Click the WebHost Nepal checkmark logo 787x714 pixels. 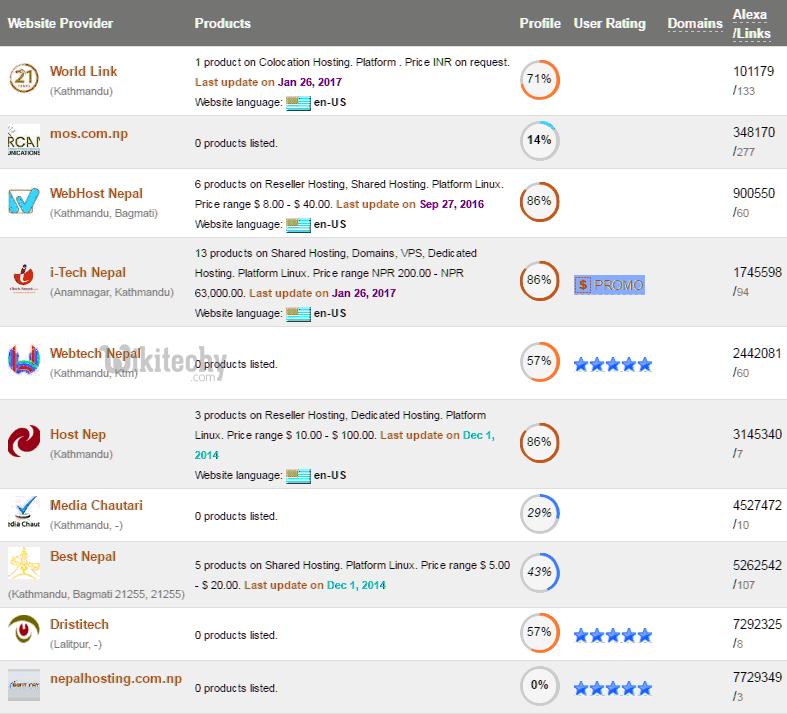(x=24, y=200)
